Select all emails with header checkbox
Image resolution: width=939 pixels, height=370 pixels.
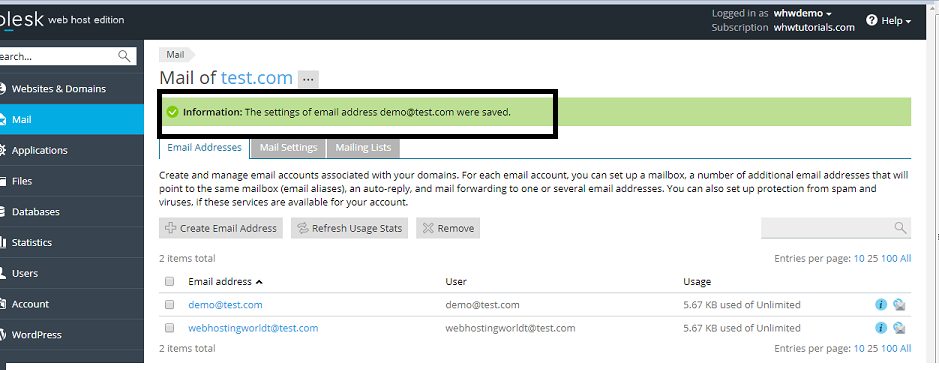click(x=169, y=281)
